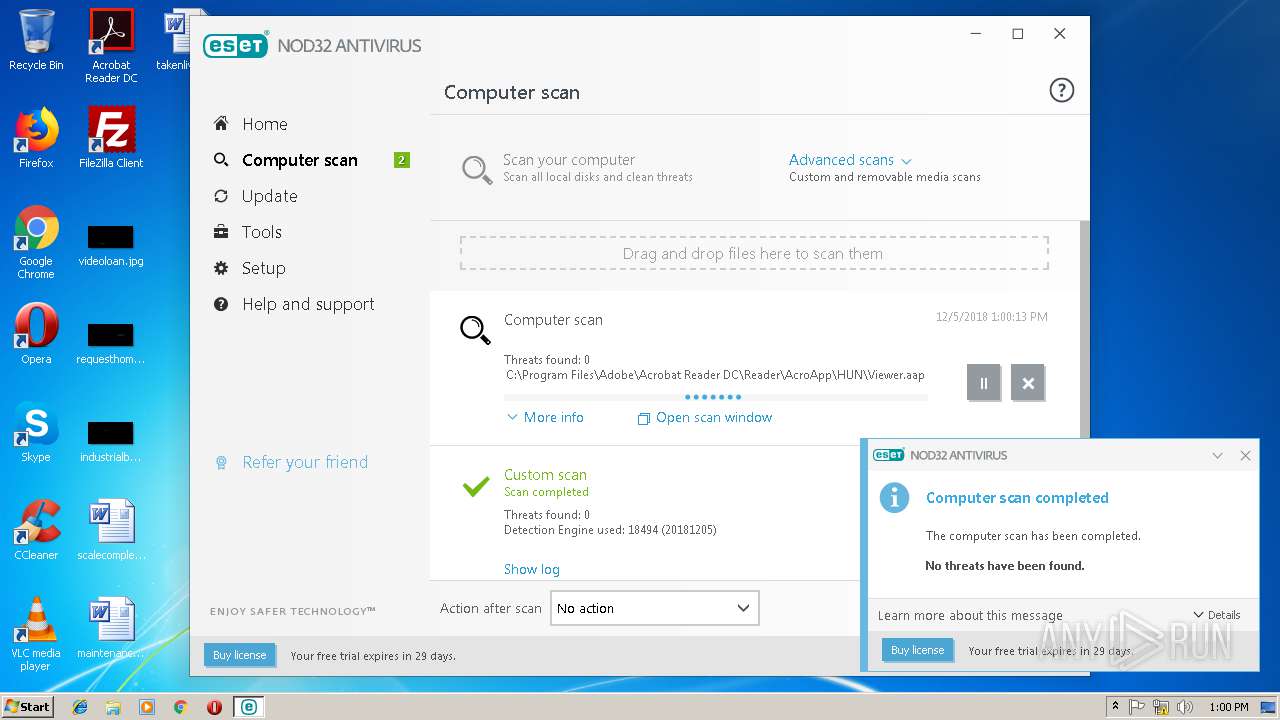Click the drag and drop files zone
Screen dimensions: 1280x720
[x=754, y=253]
